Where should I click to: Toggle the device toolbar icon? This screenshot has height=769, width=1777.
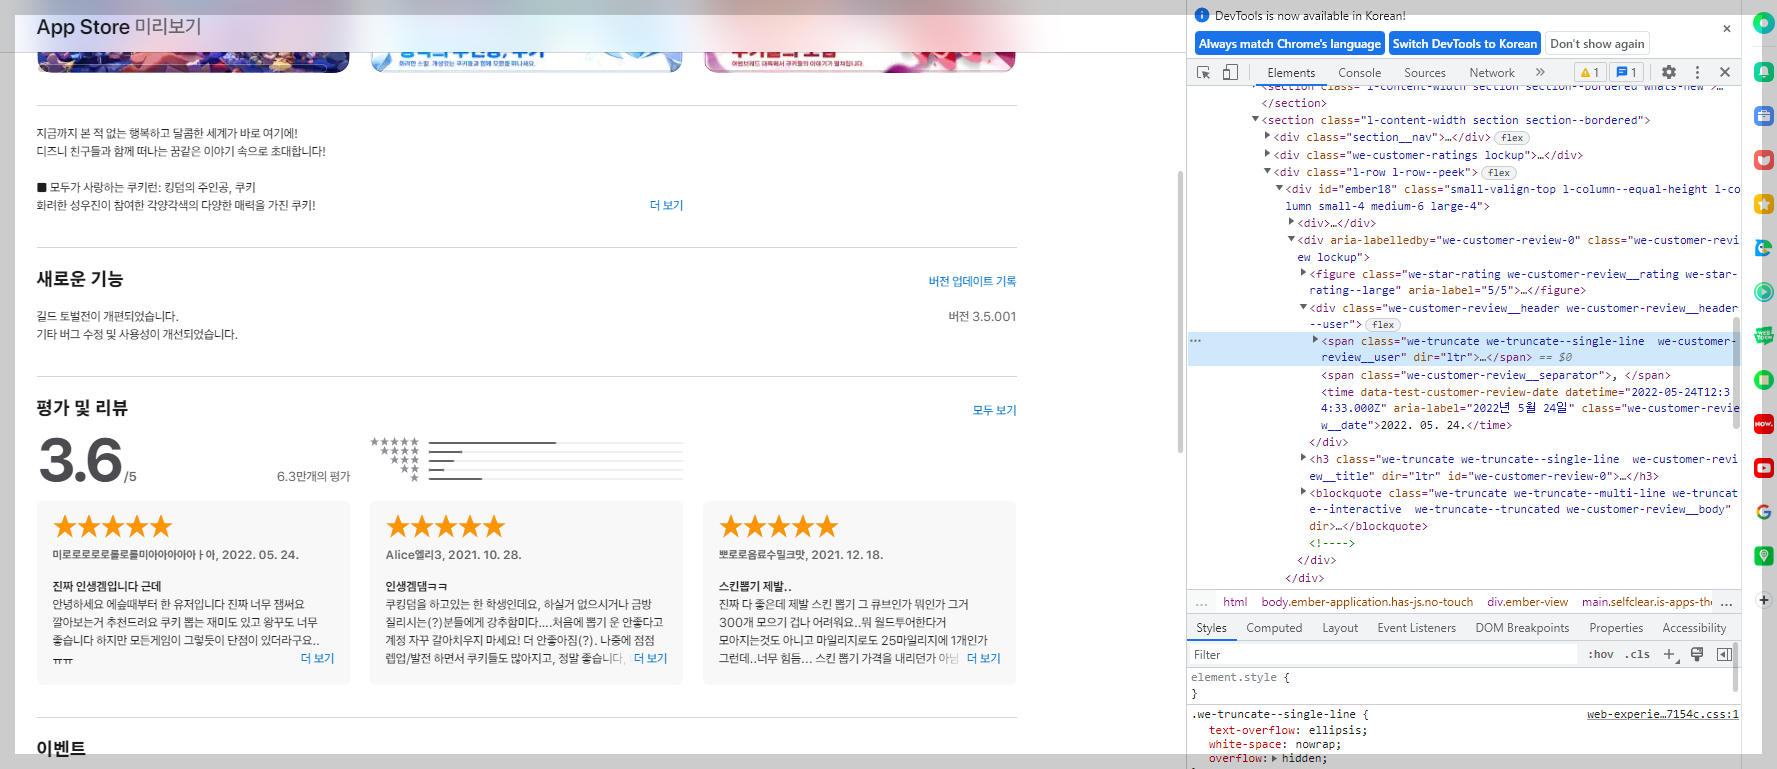pyautogui.click(x=1230, y=72)
